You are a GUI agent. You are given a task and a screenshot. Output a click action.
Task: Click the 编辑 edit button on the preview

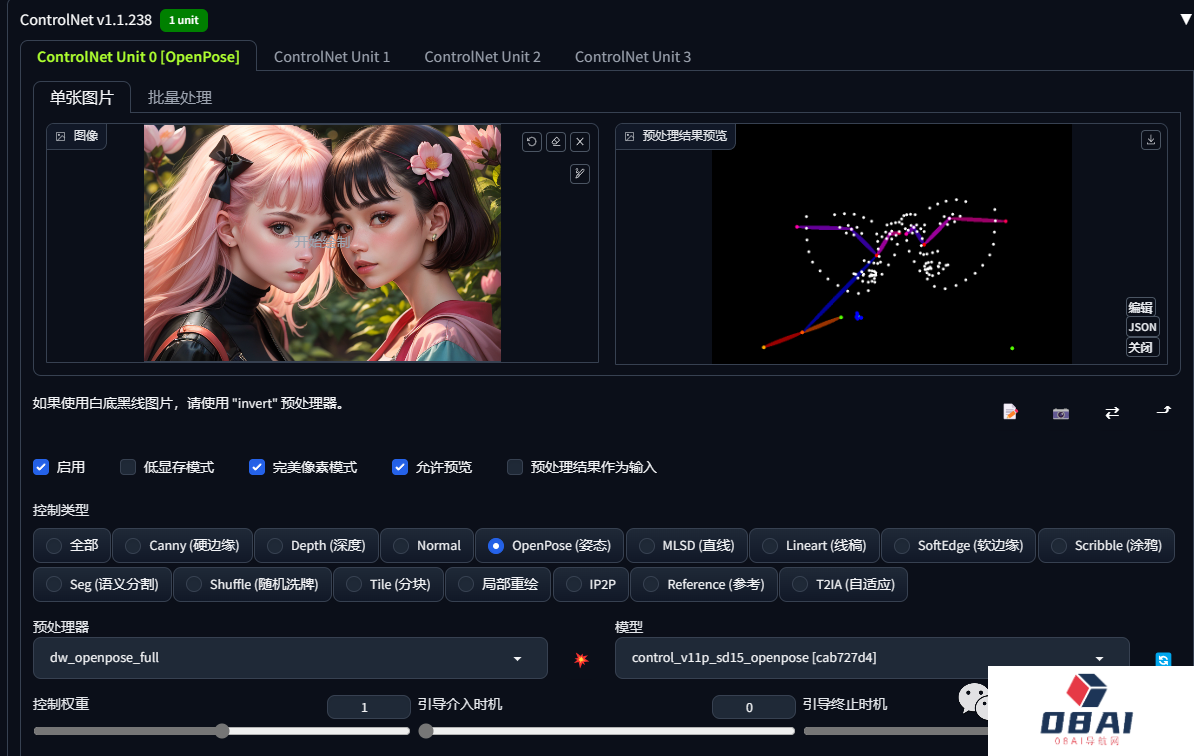click(x=1141, y=308)
